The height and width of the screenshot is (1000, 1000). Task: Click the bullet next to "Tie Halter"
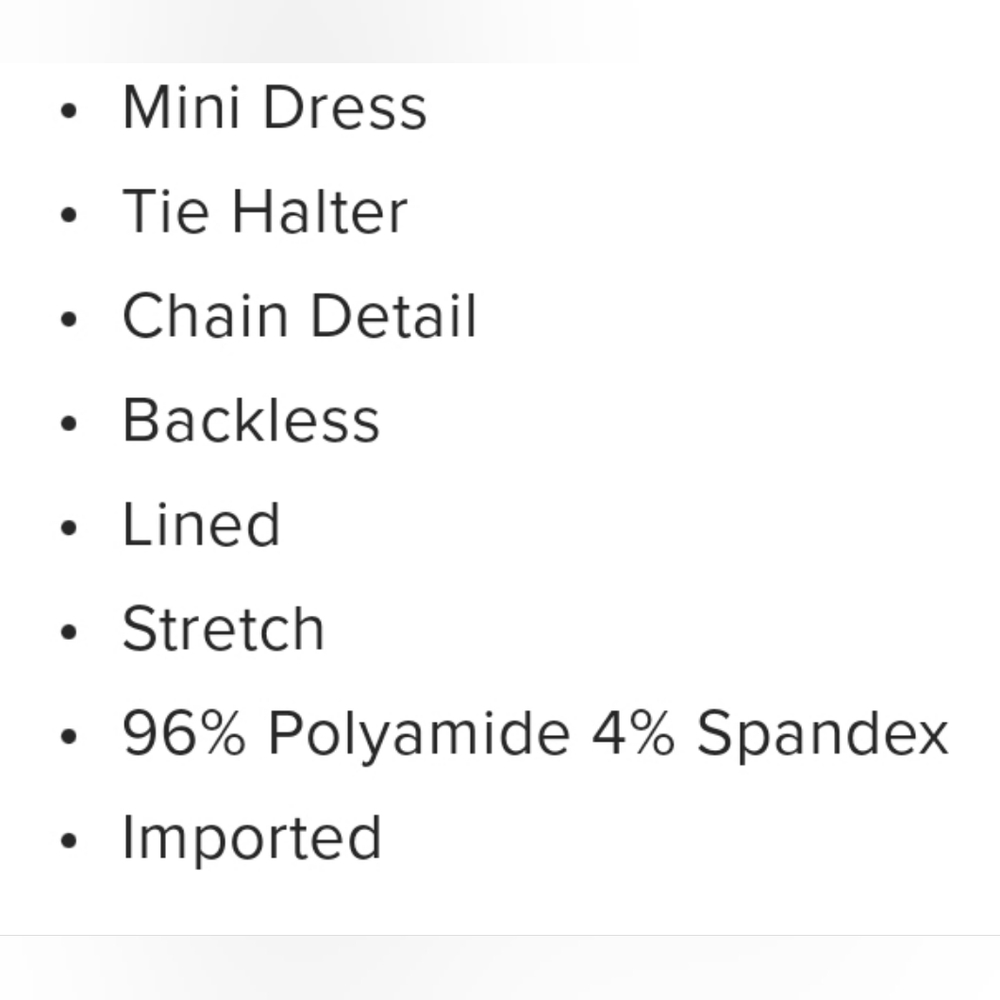[68, 215]
